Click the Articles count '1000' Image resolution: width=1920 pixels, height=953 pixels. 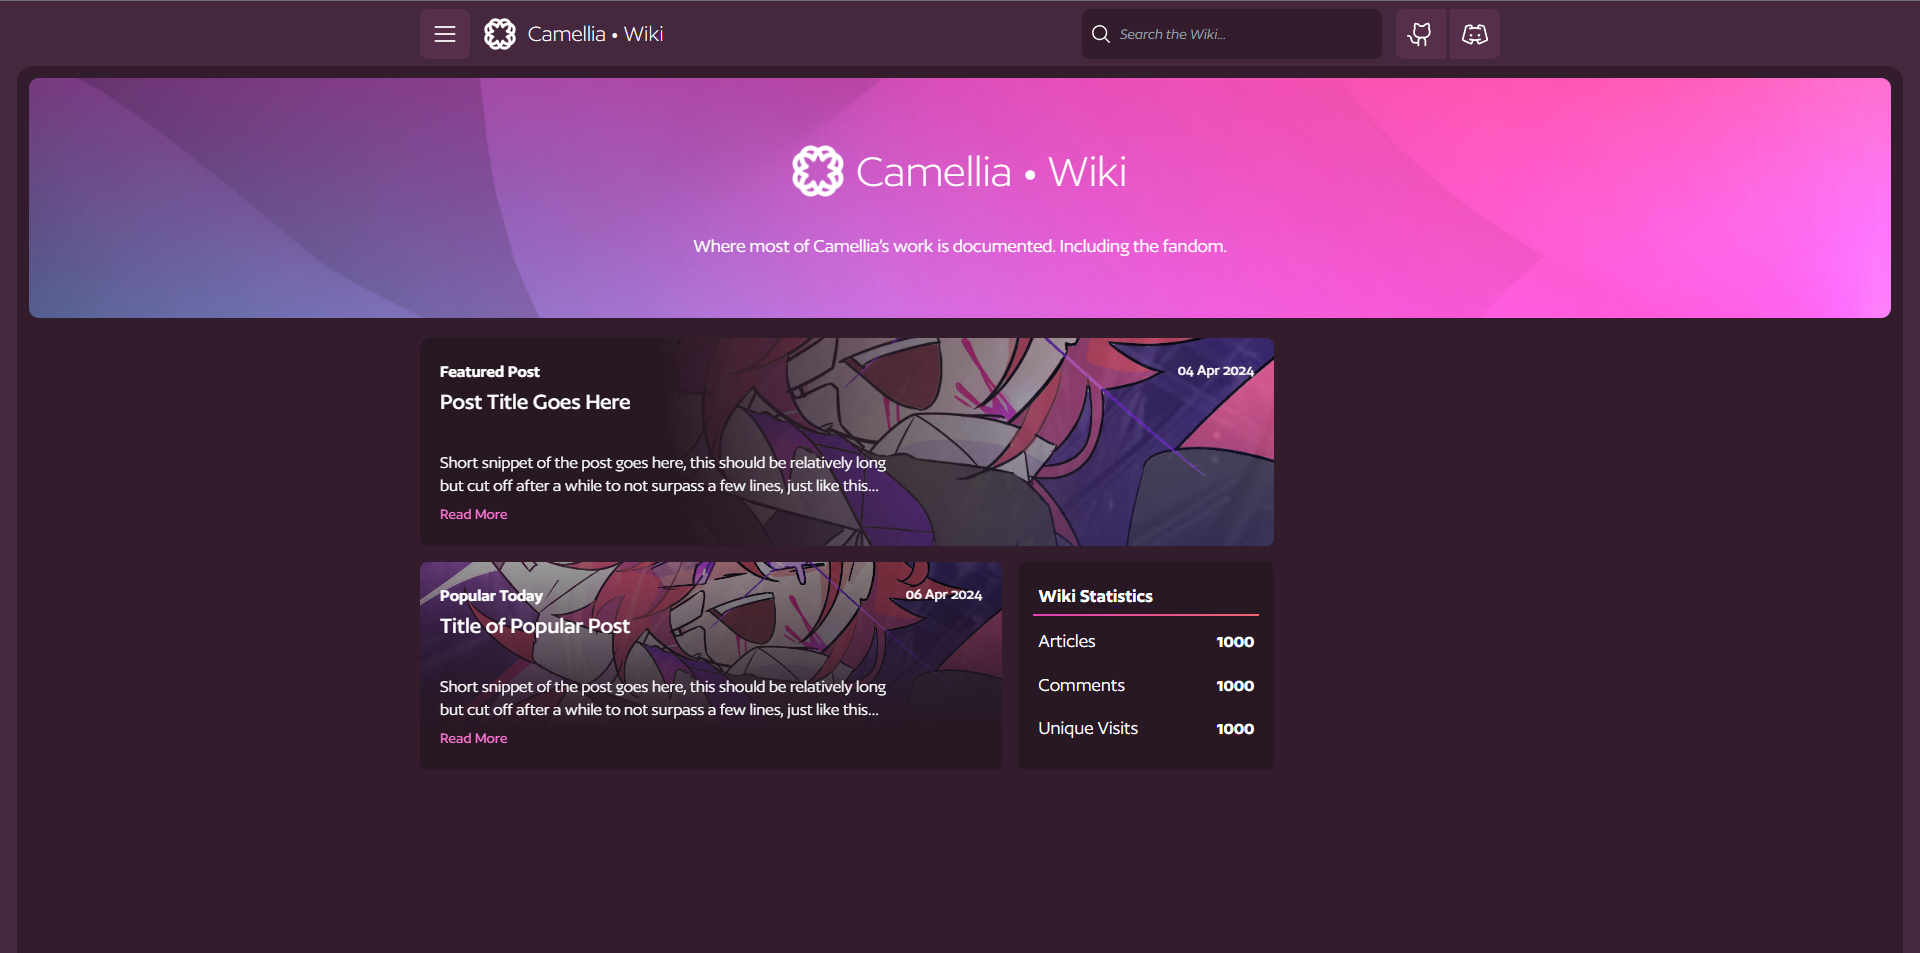(1235, 642)
